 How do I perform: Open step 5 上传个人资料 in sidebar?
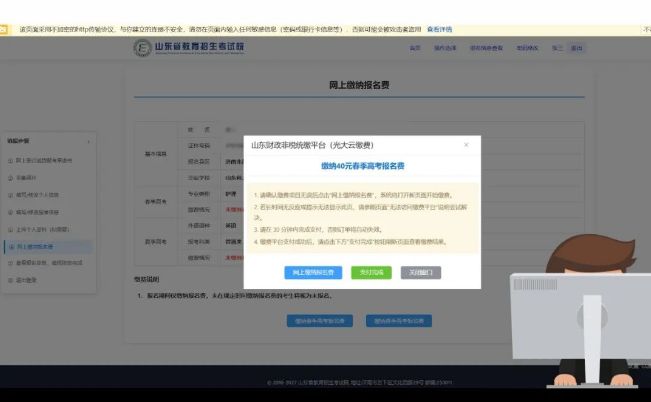(x=39, y=229)
